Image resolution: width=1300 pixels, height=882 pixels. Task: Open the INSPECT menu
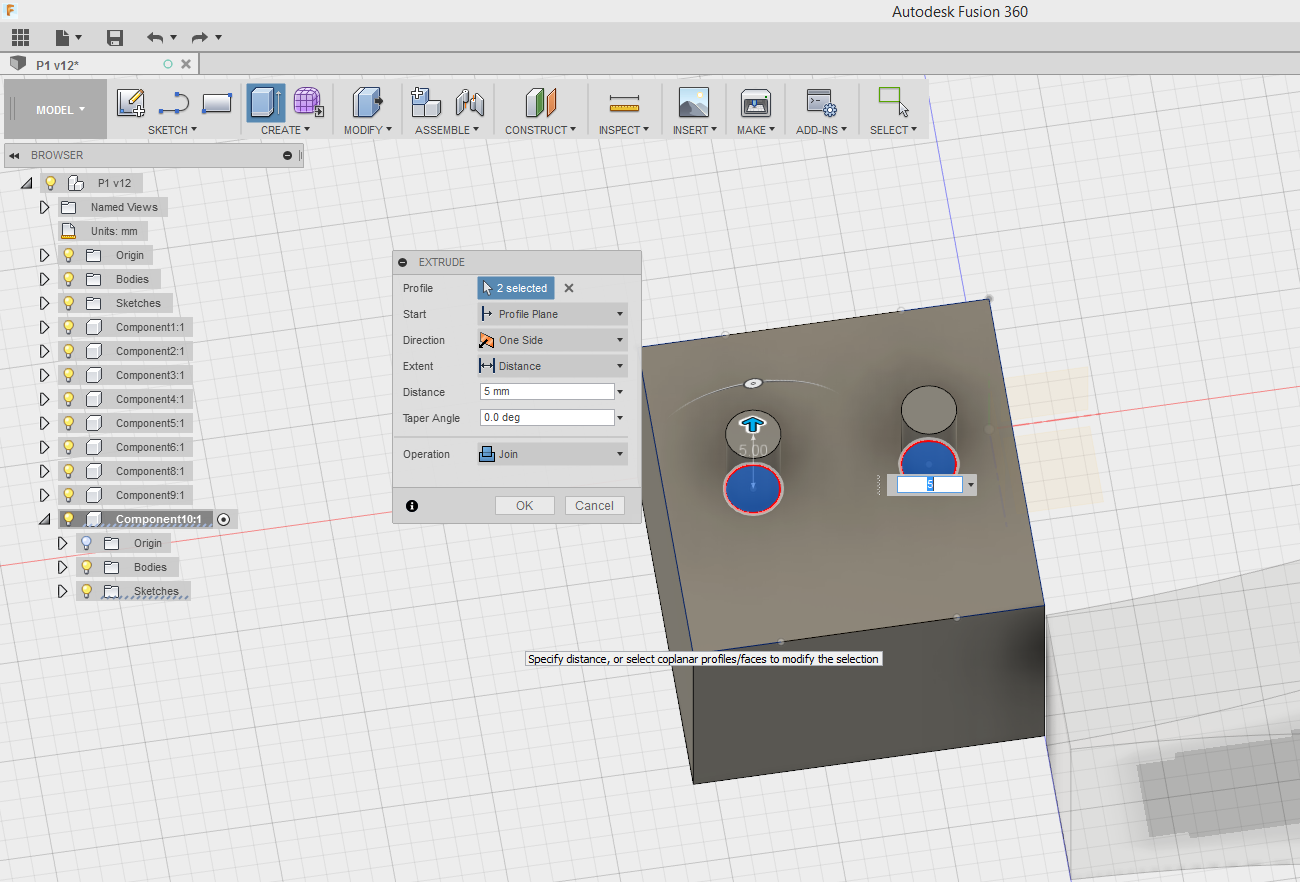[x=624, y=130]
